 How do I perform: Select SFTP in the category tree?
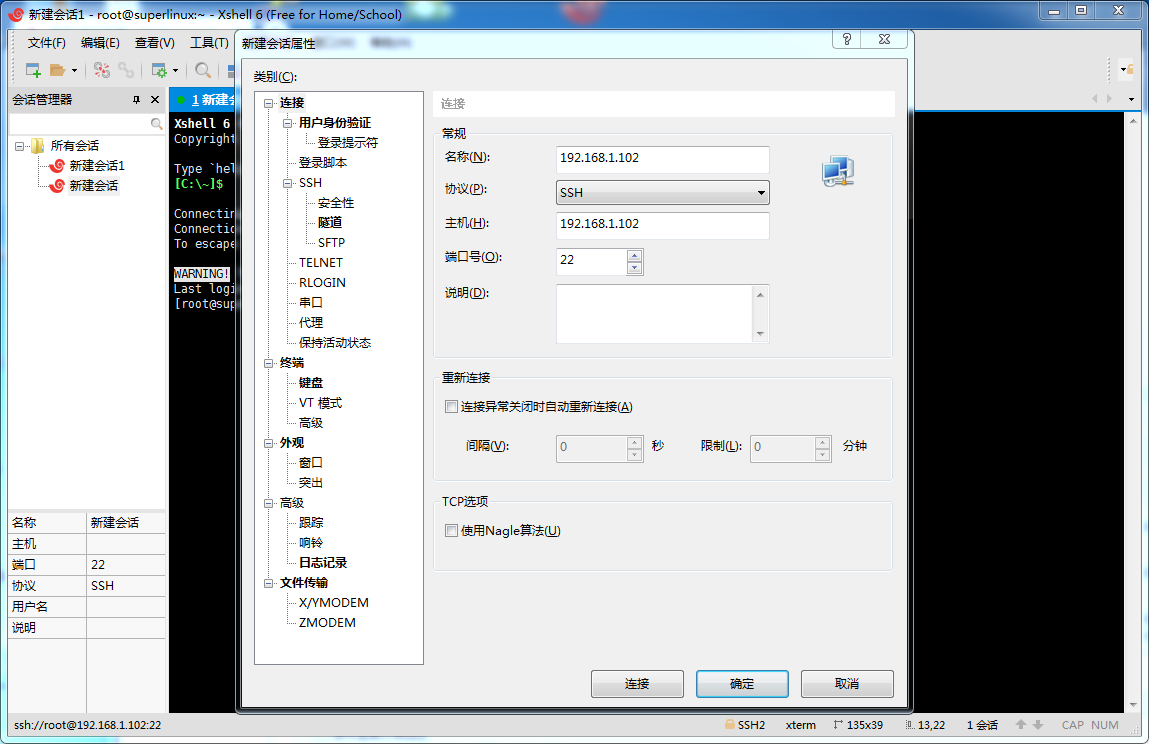pos(331,243)
